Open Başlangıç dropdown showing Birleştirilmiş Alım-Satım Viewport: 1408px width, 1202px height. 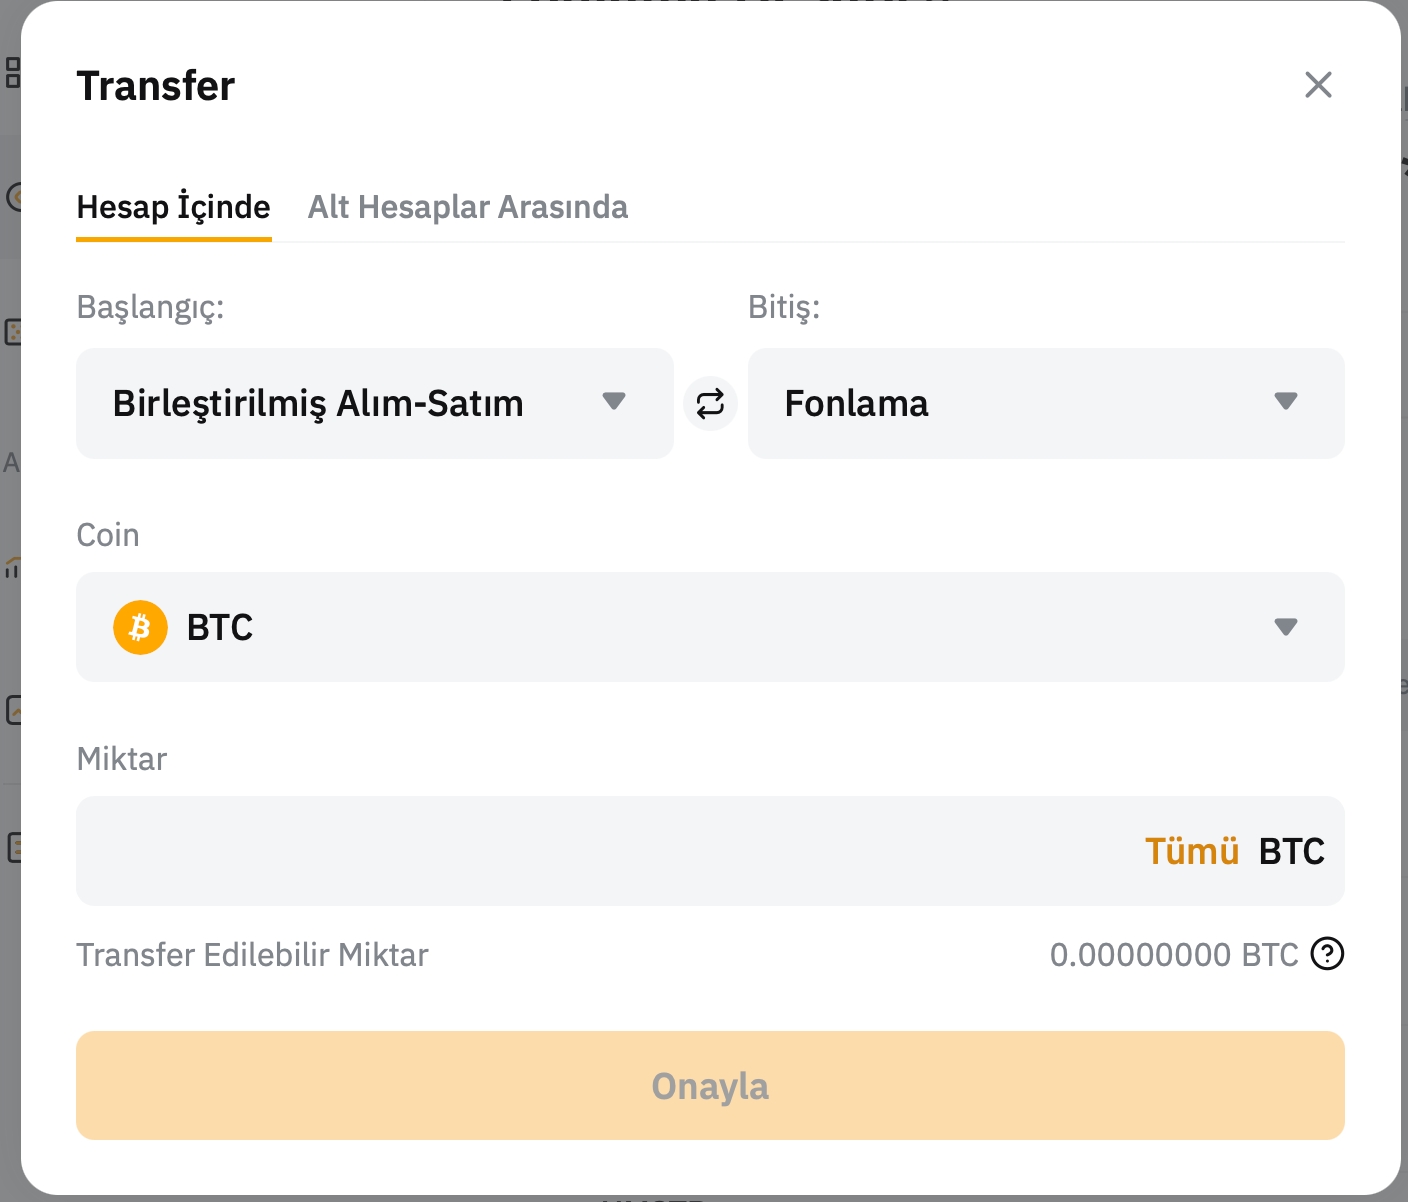(340, 404)
